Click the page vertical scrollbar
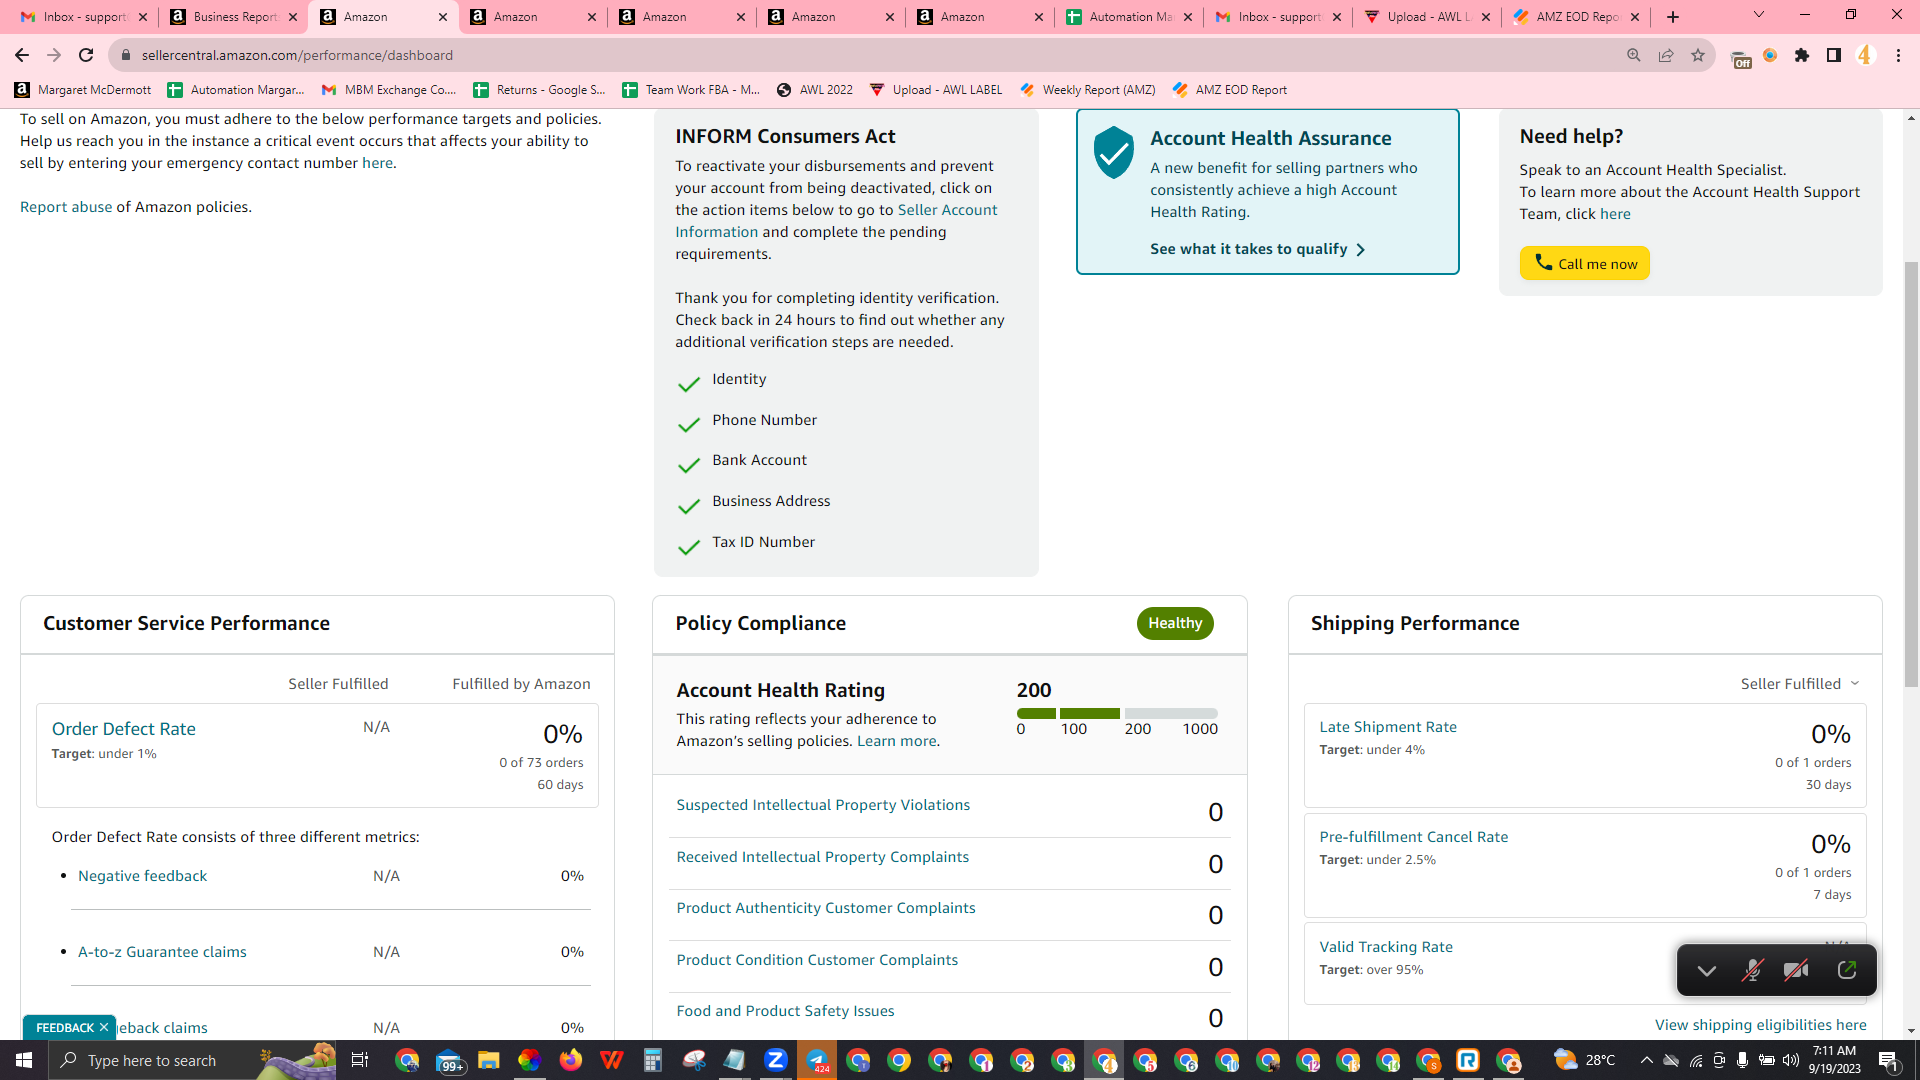 1911,475
